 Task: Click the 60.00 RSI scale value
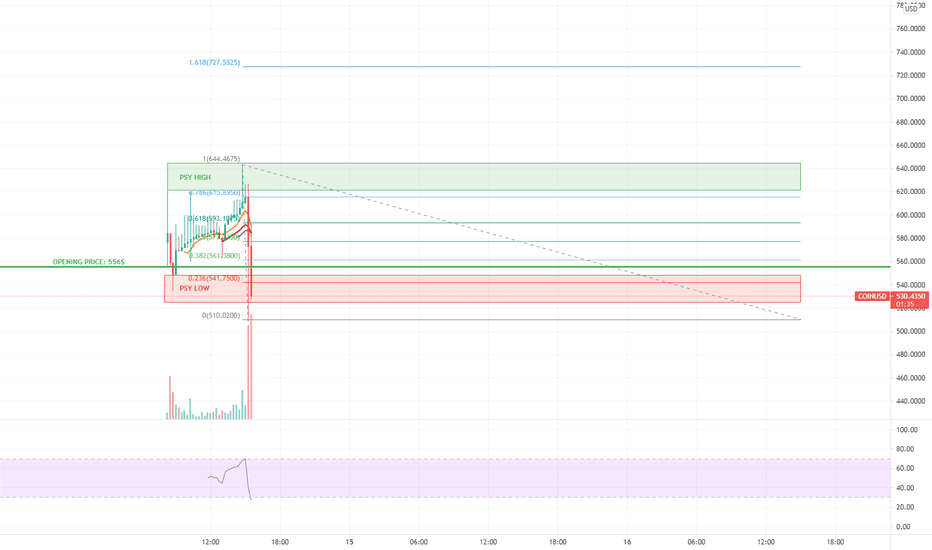coord(905,469)
